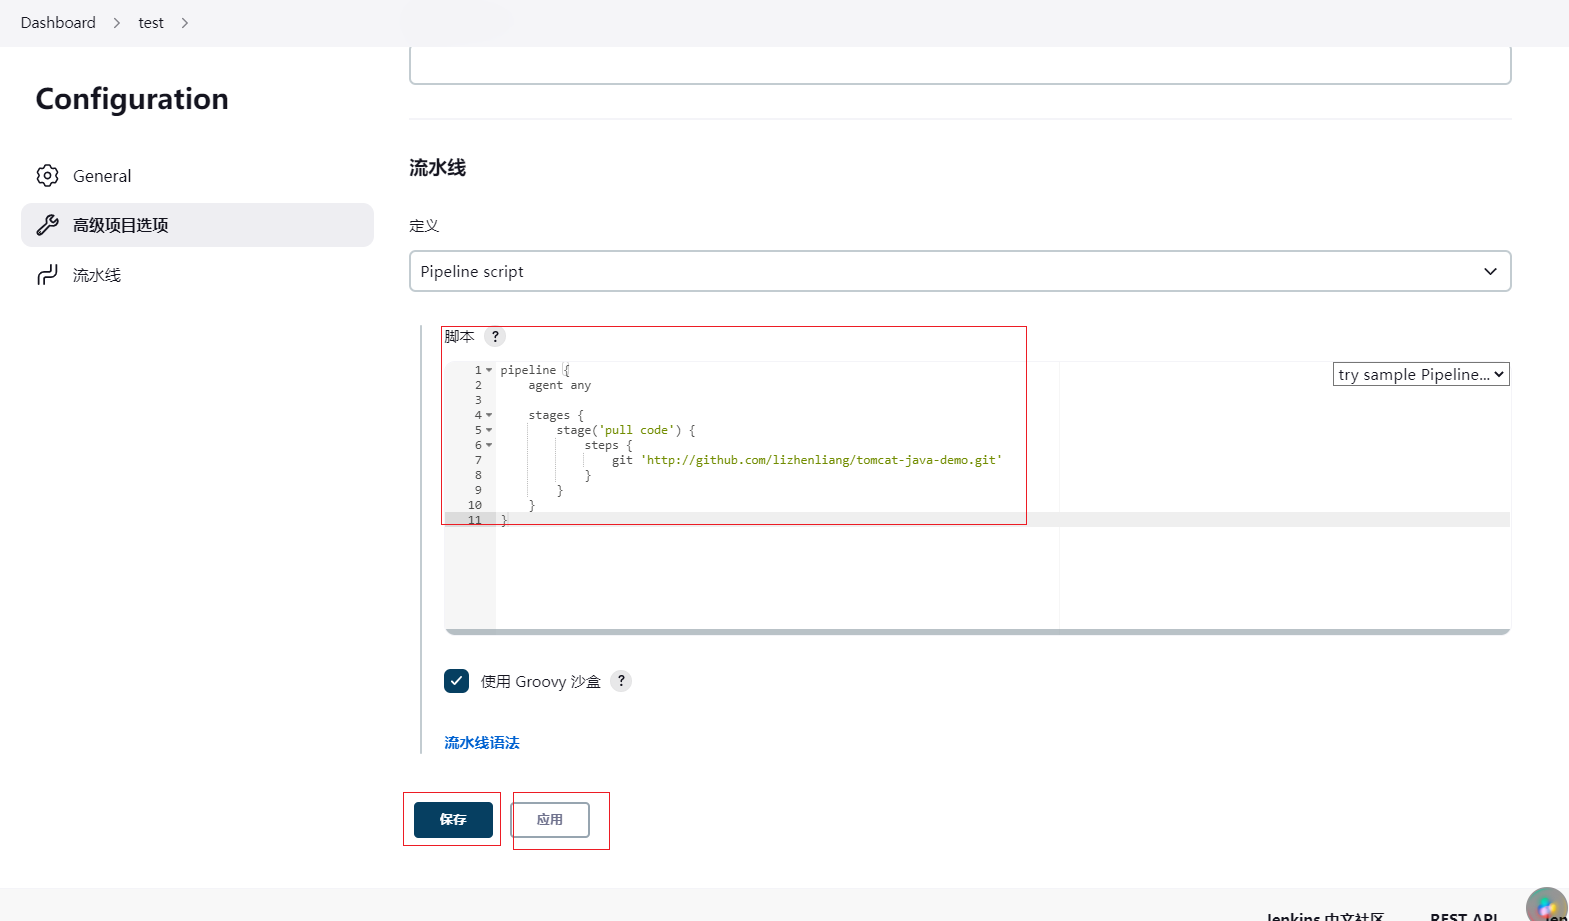Click the wrench icon for 高级项目选项
Viewport: 1569px width, 921px height.
(x=47, y=225)
